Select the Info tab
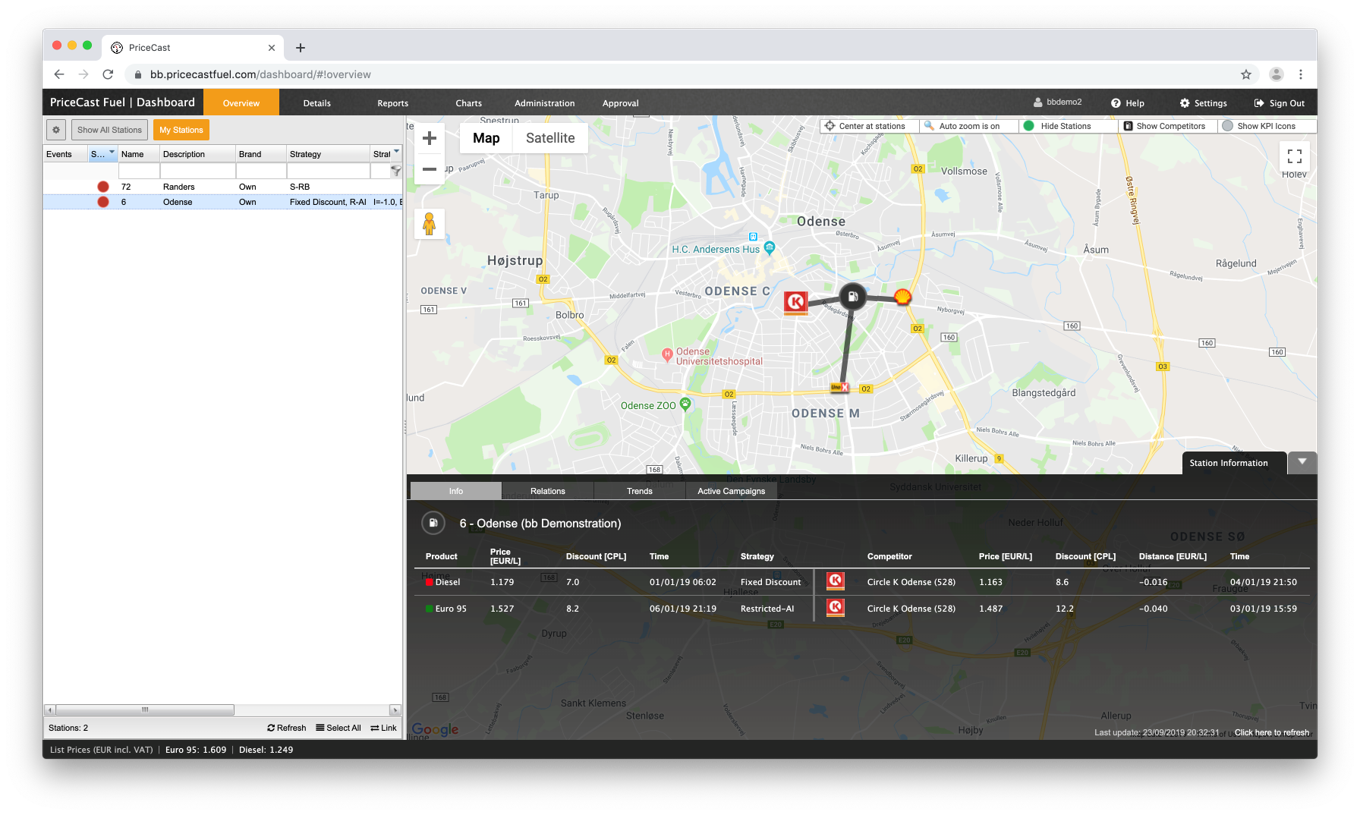This screenshot has height=815, width=1360. coord(456,491)
